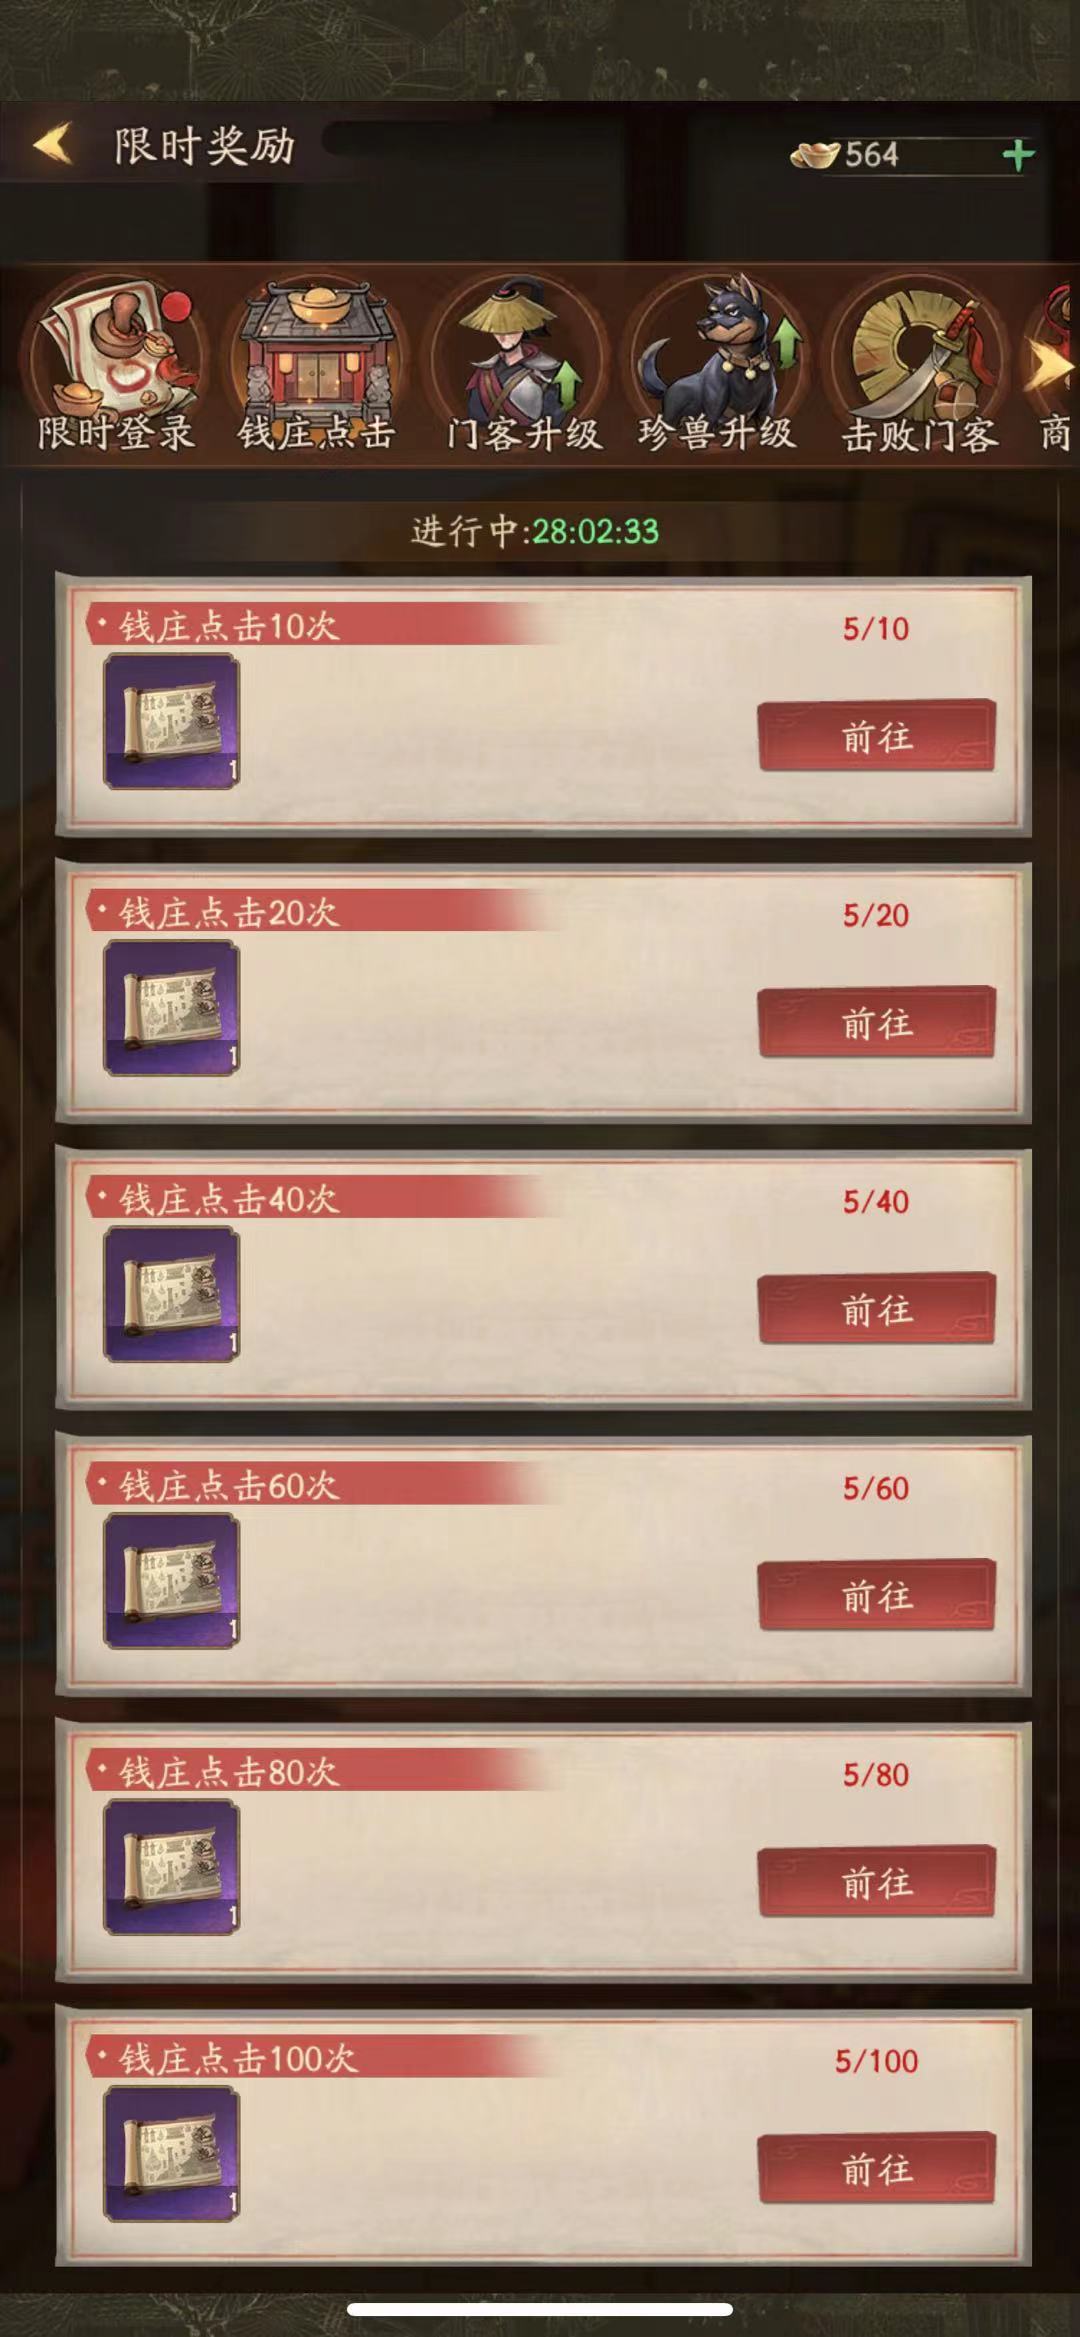Image resolution: width=1080 pixels, height=2337 pixels.
Task: Open the 击败门客 sword icon
Action: point(919,365)
